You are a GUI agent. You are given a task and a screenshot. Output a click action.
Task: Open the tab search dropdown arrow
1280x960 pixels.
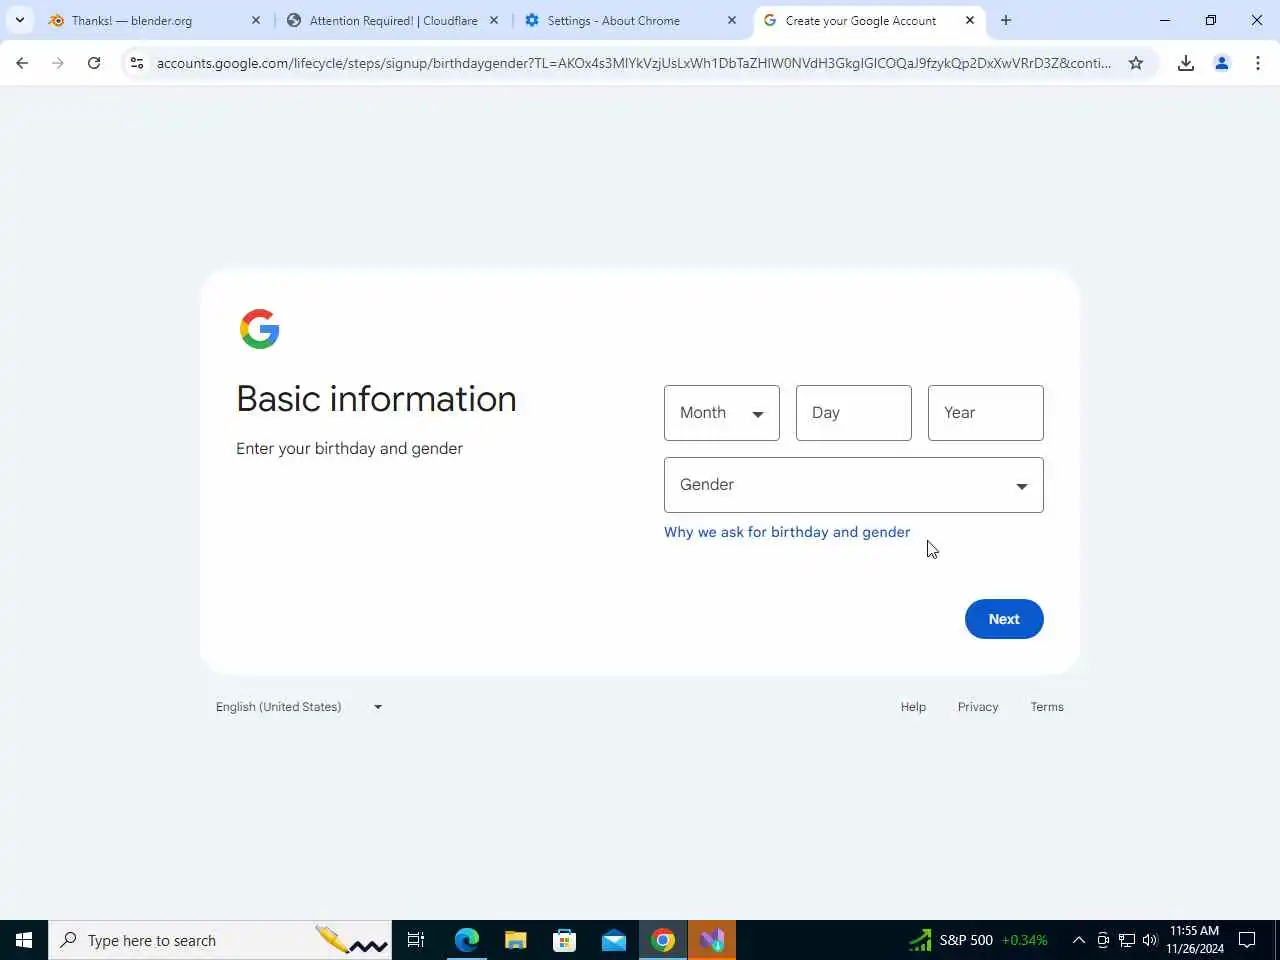pyautogui.click(x=20, y=20)
